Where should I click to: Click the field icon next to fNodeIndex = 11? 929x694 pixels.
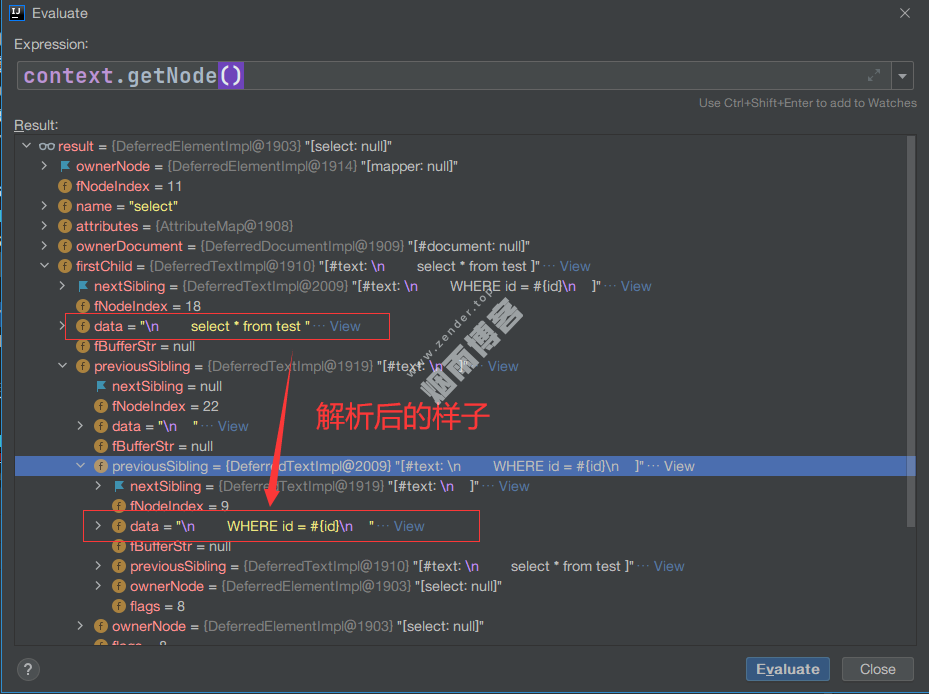65,186
